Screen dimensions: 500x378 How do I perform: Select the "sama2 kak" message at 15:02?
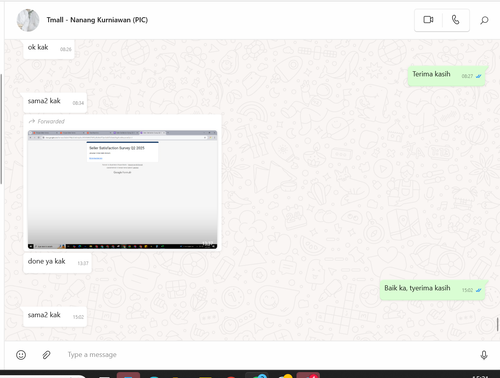55,316
